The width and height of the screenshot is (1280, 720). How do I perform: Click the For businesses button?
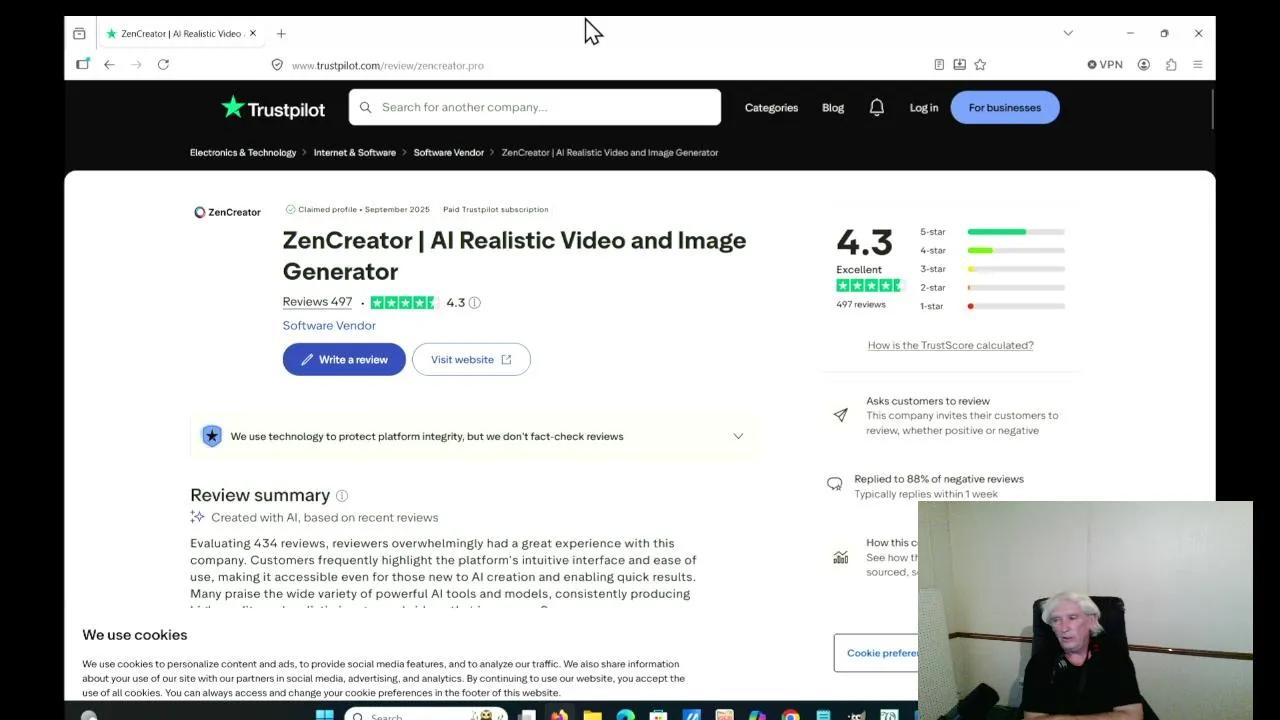[1005, 108]
